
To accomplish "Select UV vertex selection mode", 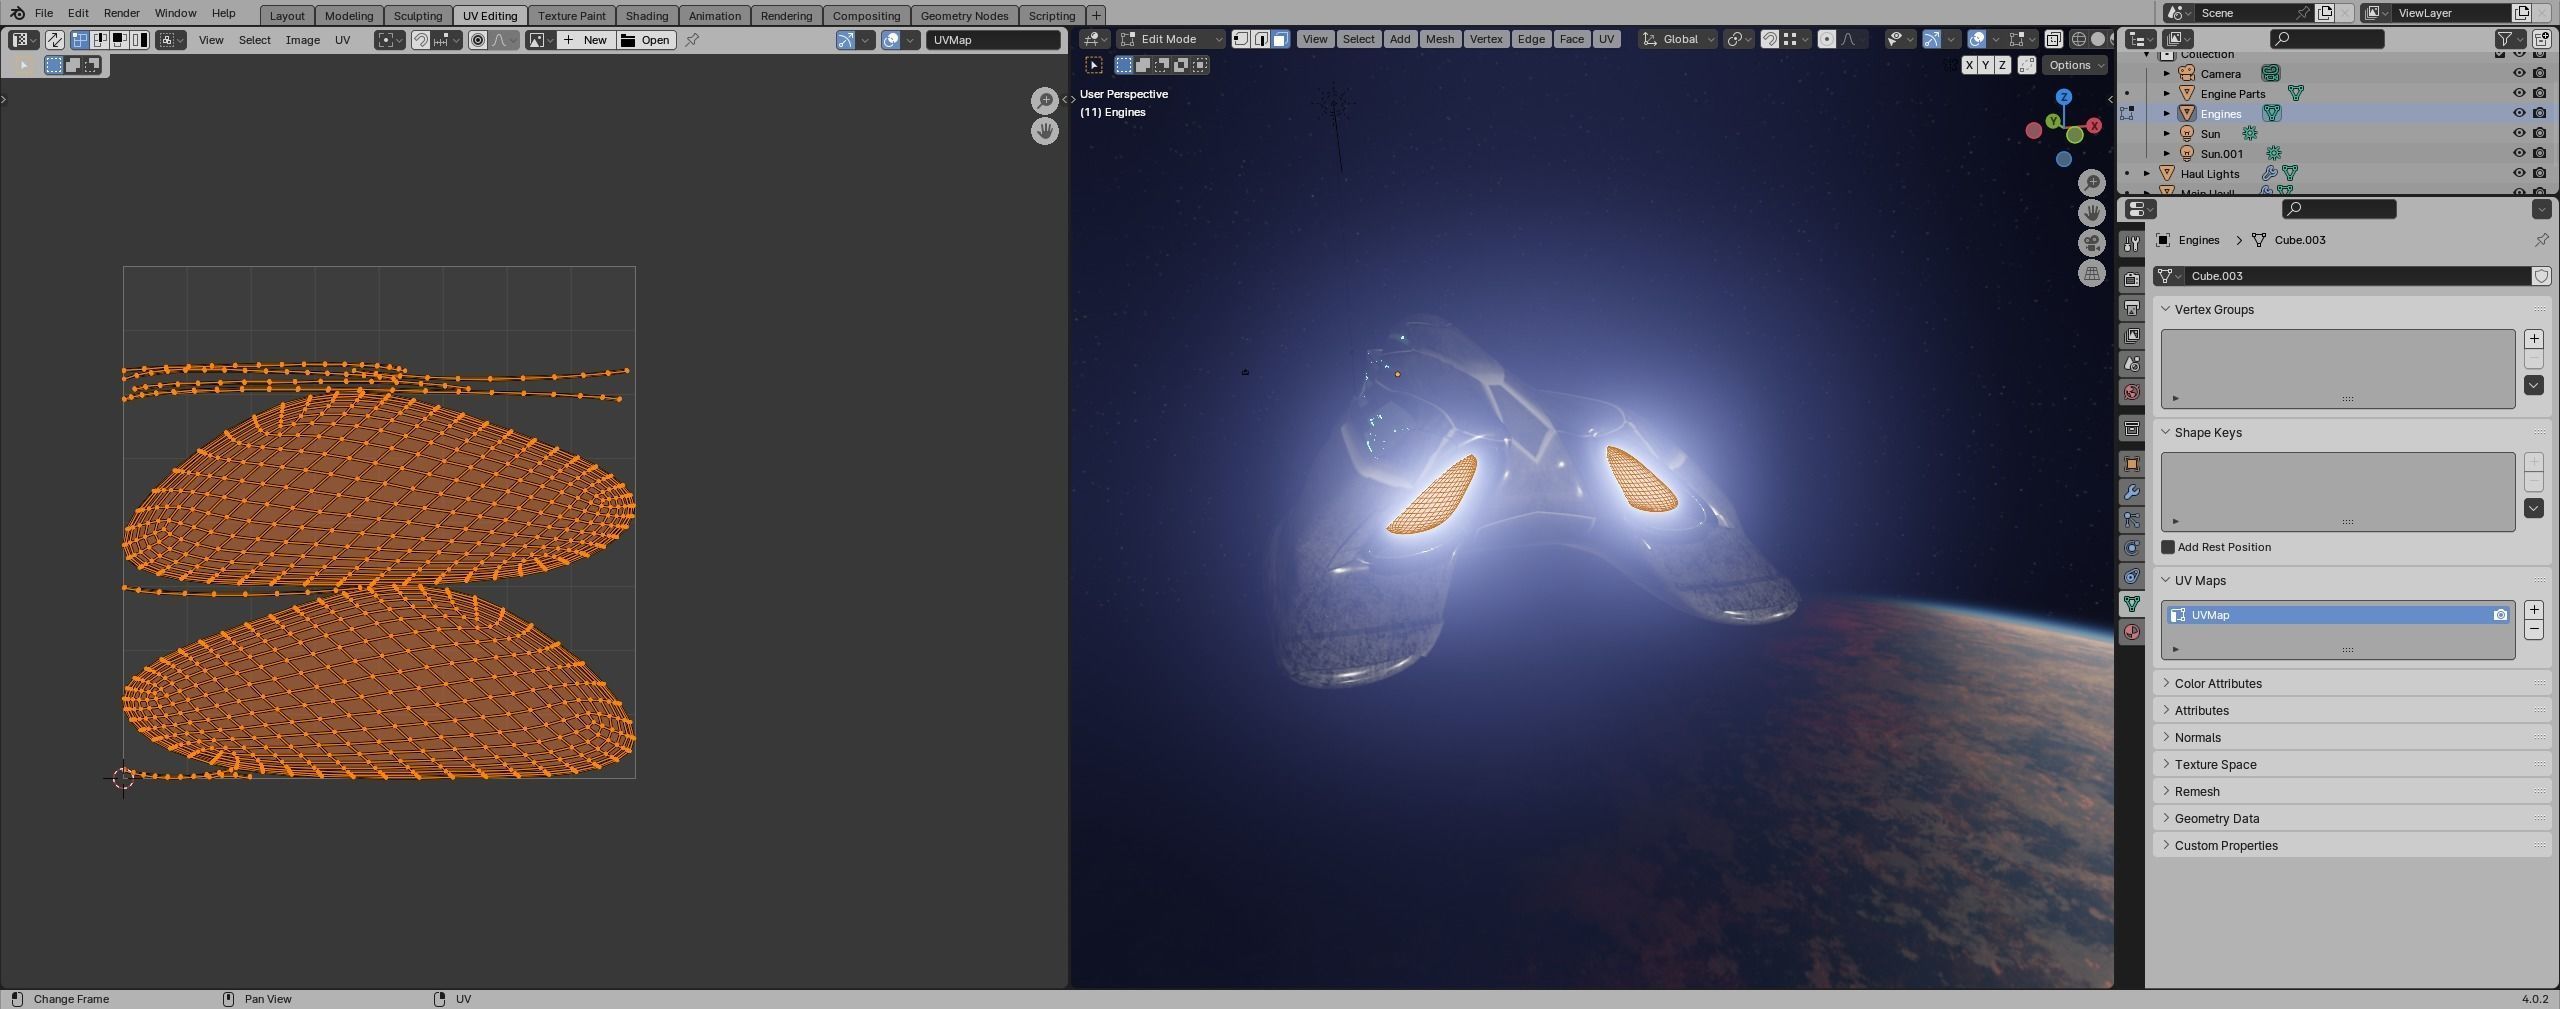I will click(x=80, y=40).
